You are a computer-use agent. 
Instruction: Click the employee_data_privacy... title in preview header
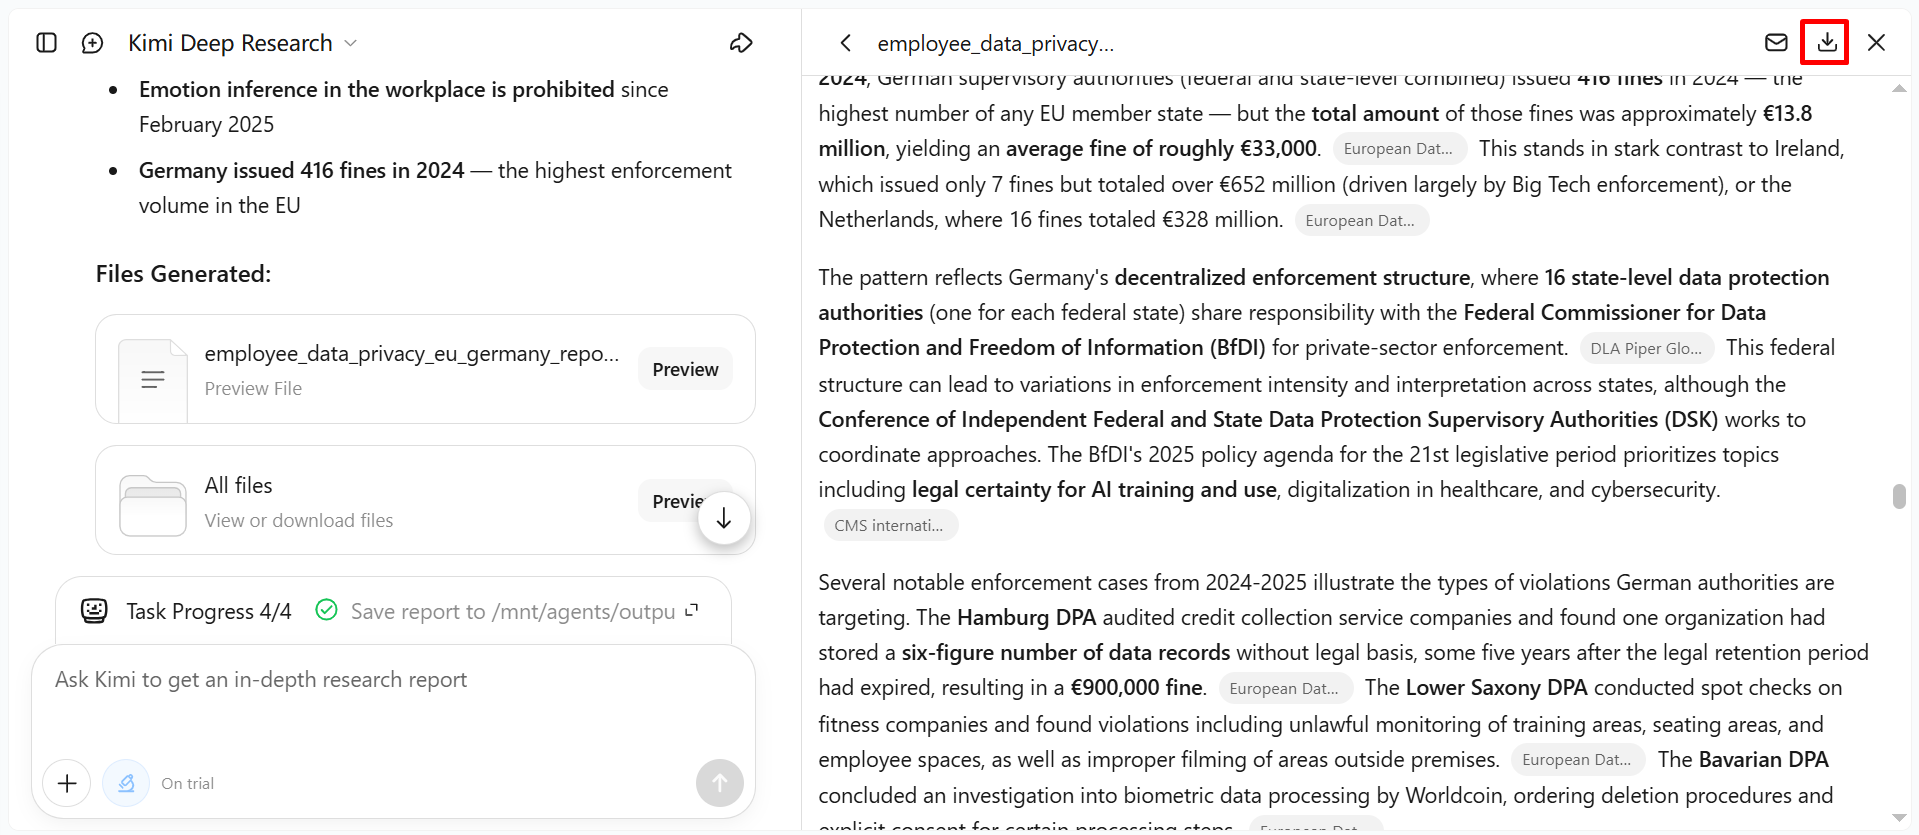point(995,44)
